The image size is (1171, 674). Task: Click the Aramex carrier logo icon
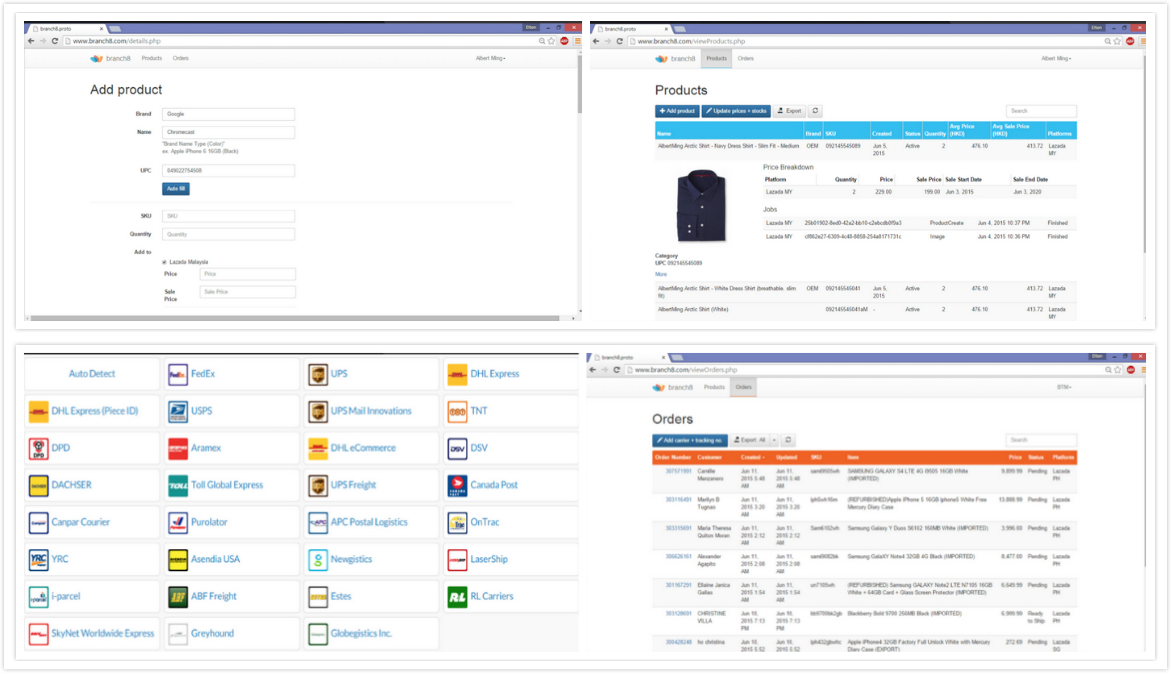coord(178,449)
